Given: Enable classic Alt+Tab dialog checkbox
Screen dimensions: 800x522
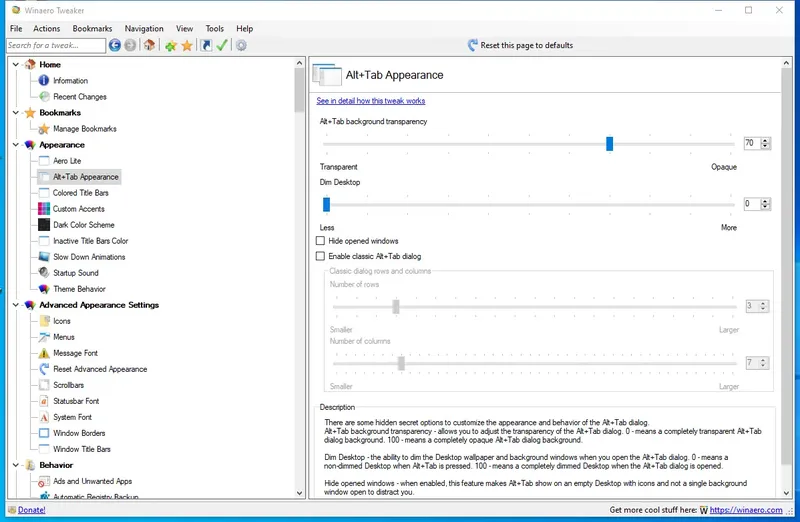Looking at the screenshot, I should pos(320,256).
